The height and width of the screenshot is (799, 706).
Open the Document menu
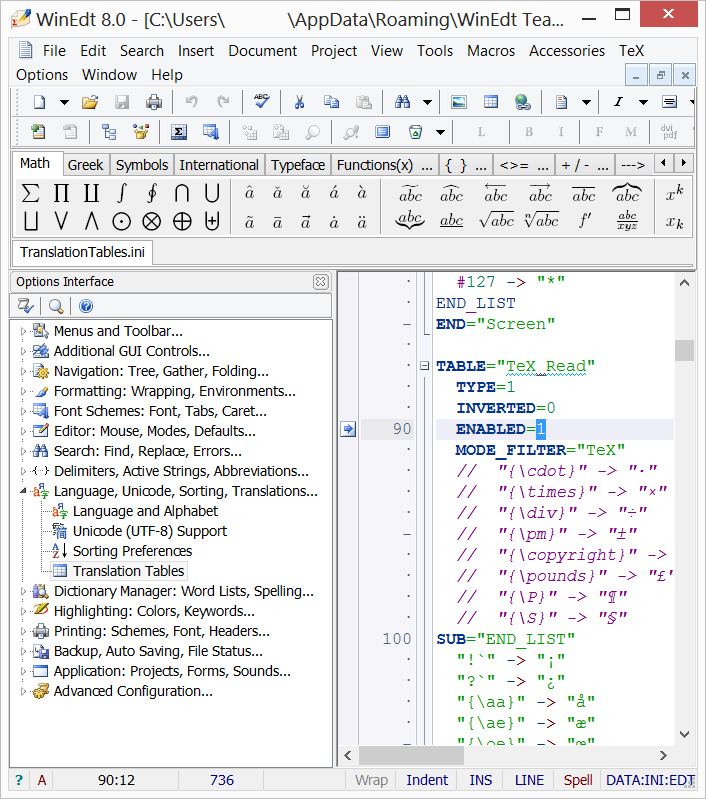(x=263, y=51)
